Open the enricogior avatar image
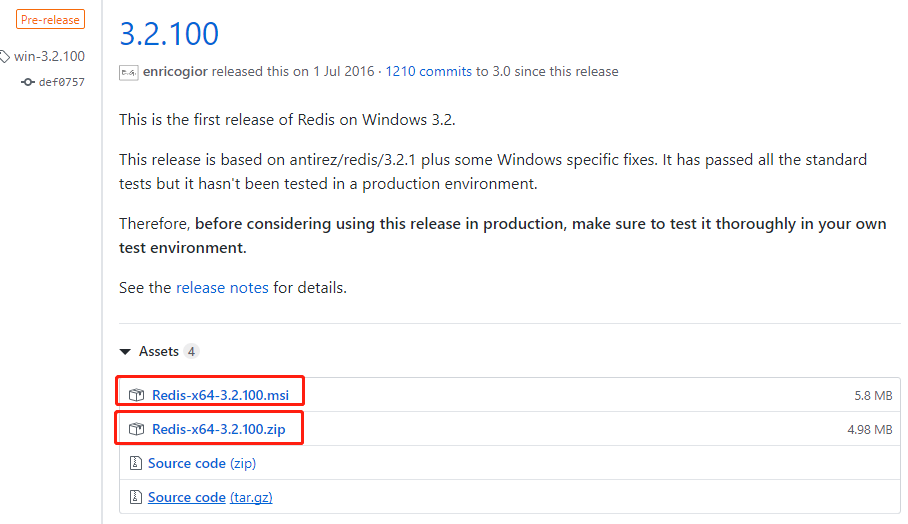This screenshot has width=908, height=524. pyautogui.click(x=128, y=72)
